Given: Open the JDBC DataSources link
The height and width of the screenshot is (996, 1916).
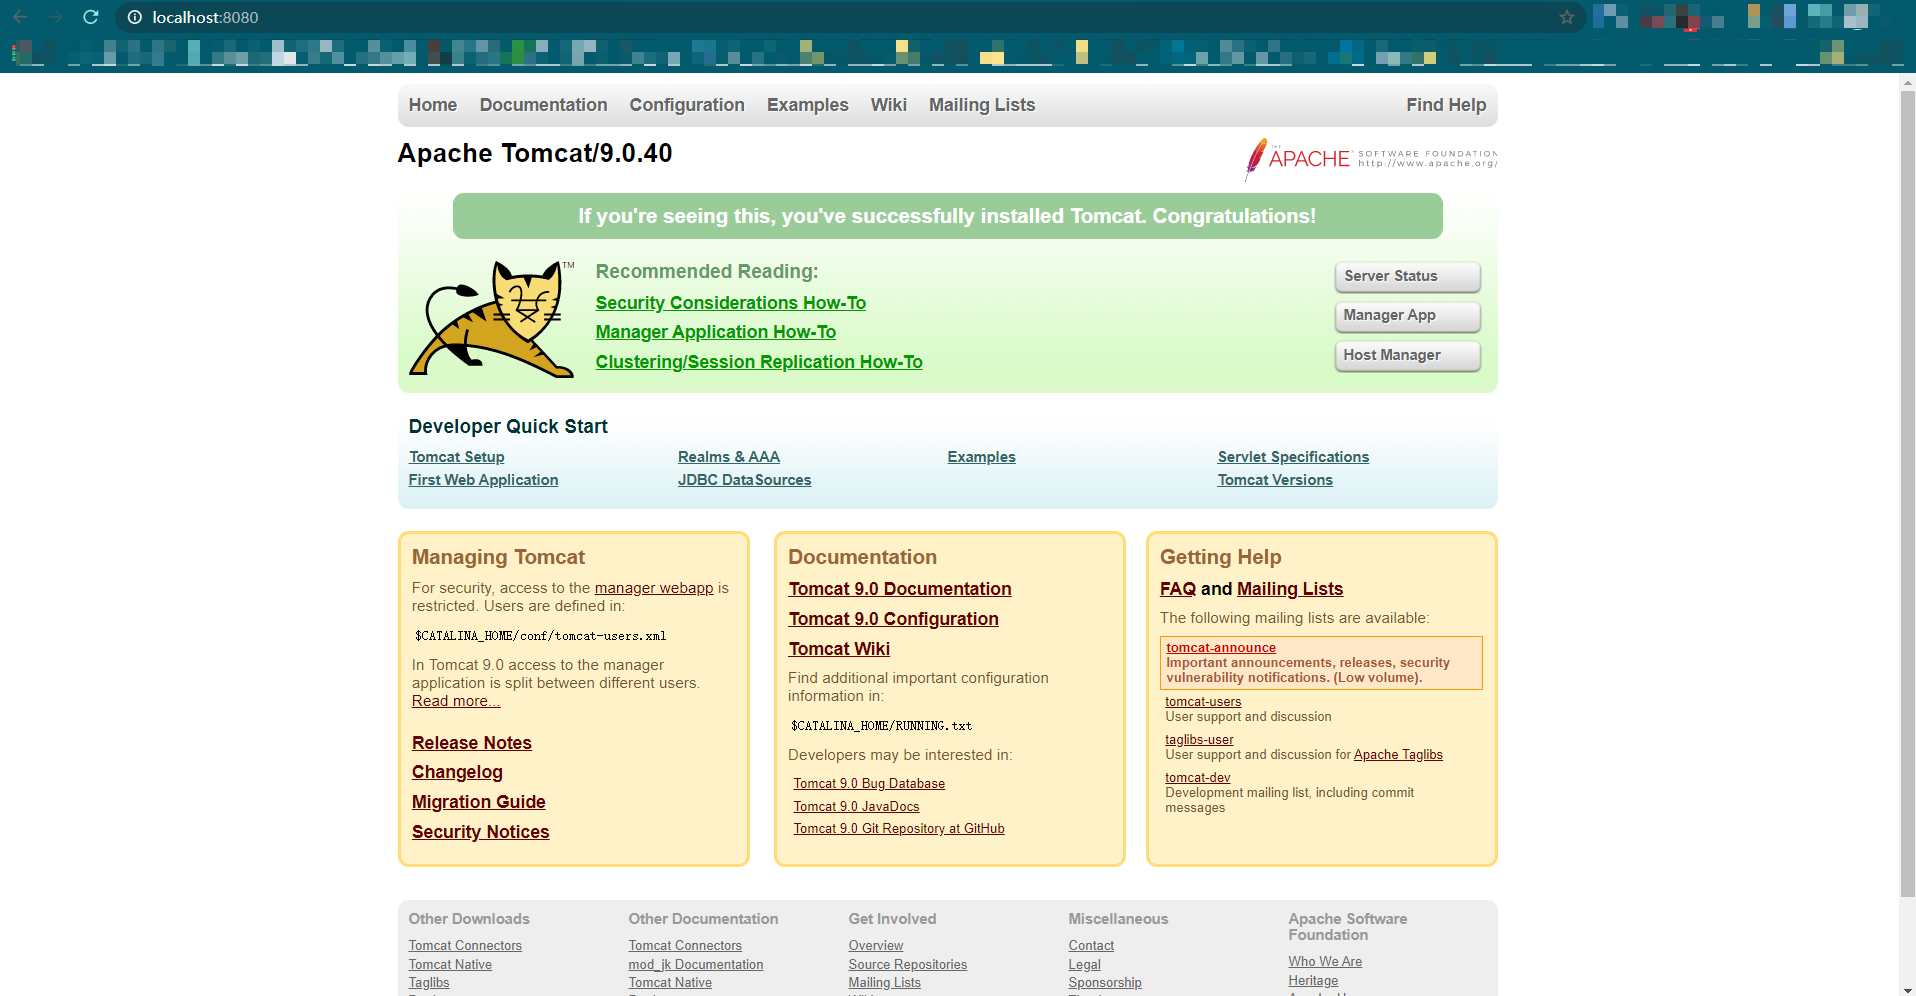Looking at the screenshot, I should tap(745, 480).
